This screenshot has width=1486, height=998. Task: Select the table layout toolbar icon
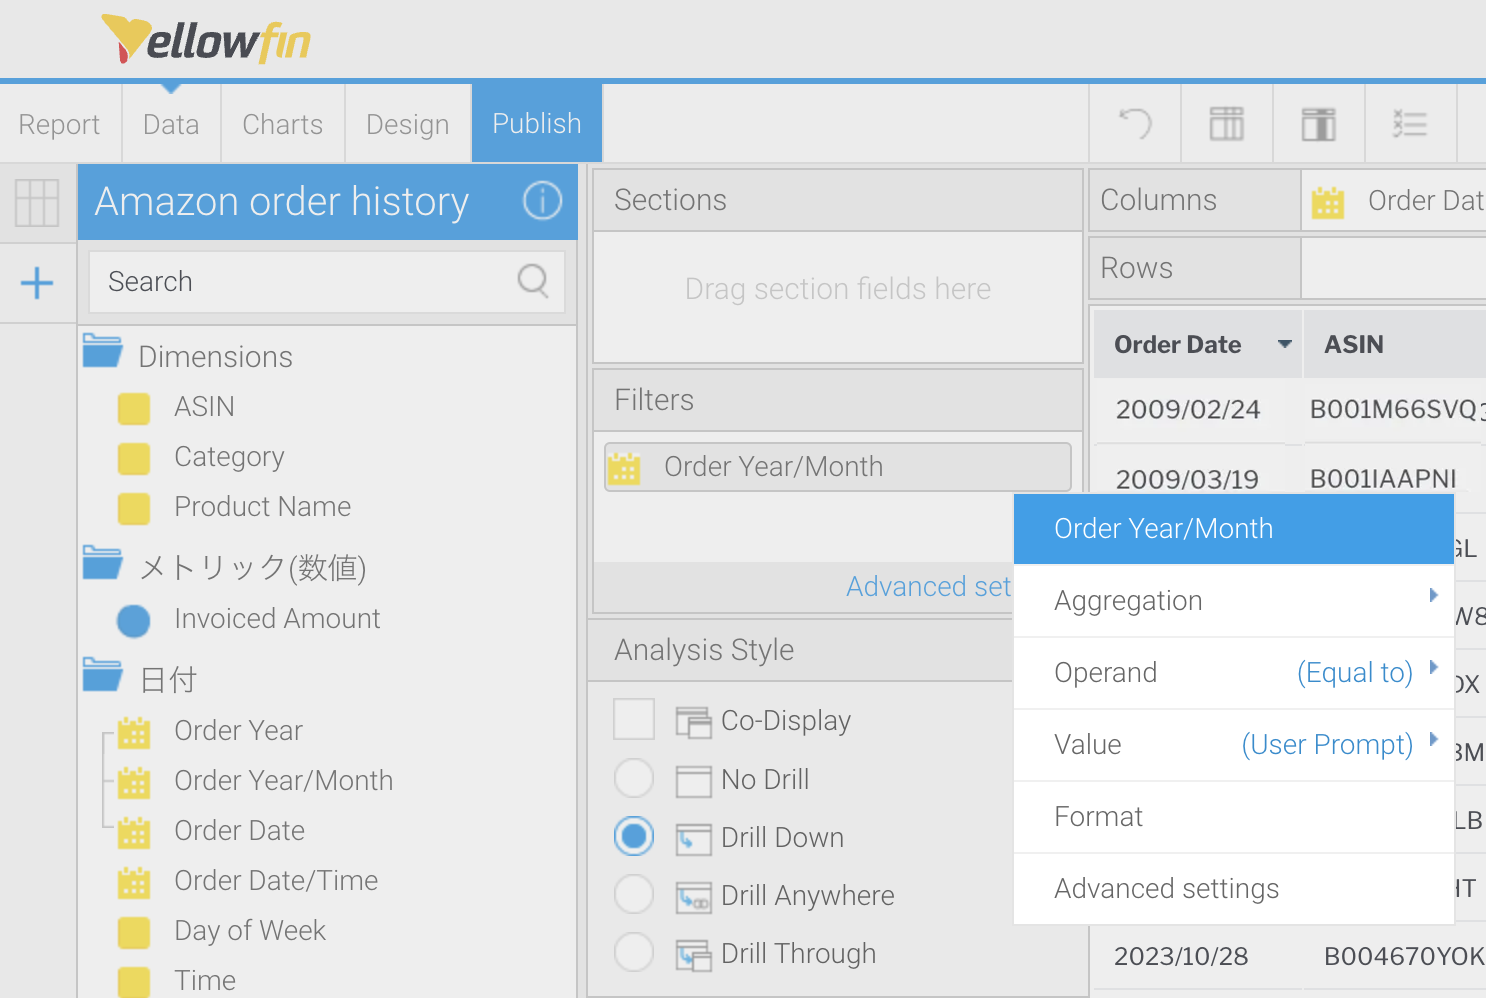click(1227, 124)
